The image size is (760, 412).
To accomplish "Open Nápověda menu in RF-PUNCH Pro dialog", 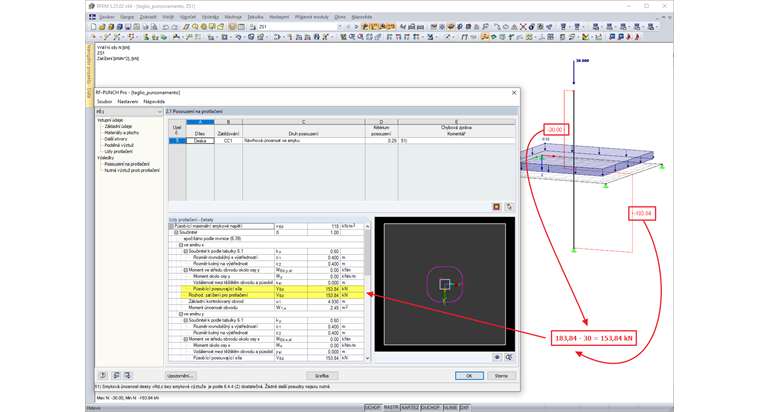I will pos(154,102).
